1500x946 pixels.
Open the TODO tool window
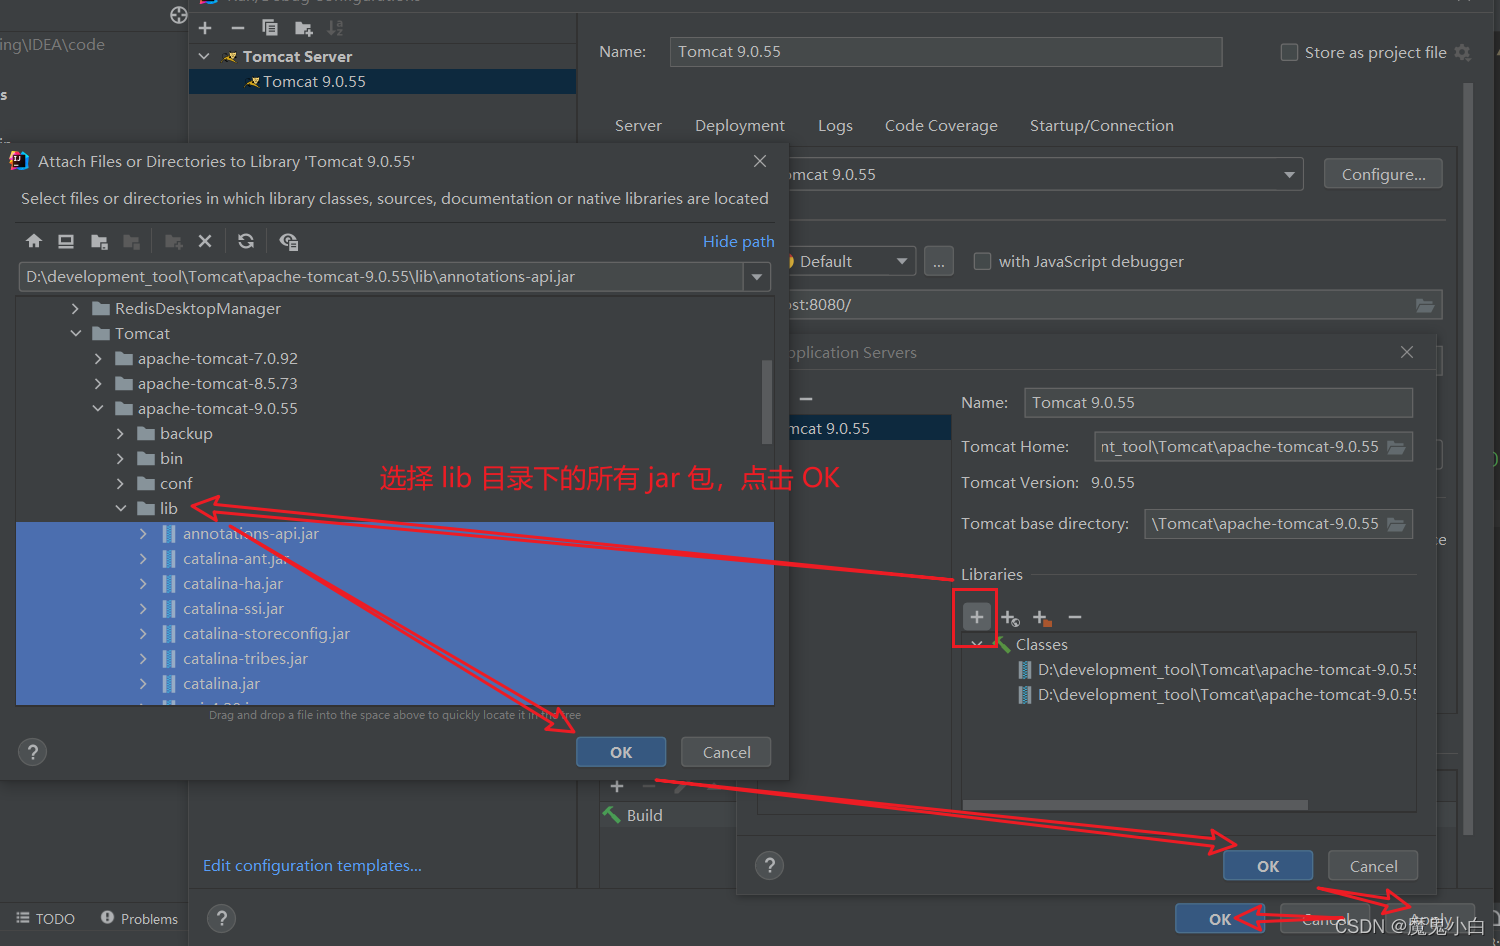click(45, 919)
